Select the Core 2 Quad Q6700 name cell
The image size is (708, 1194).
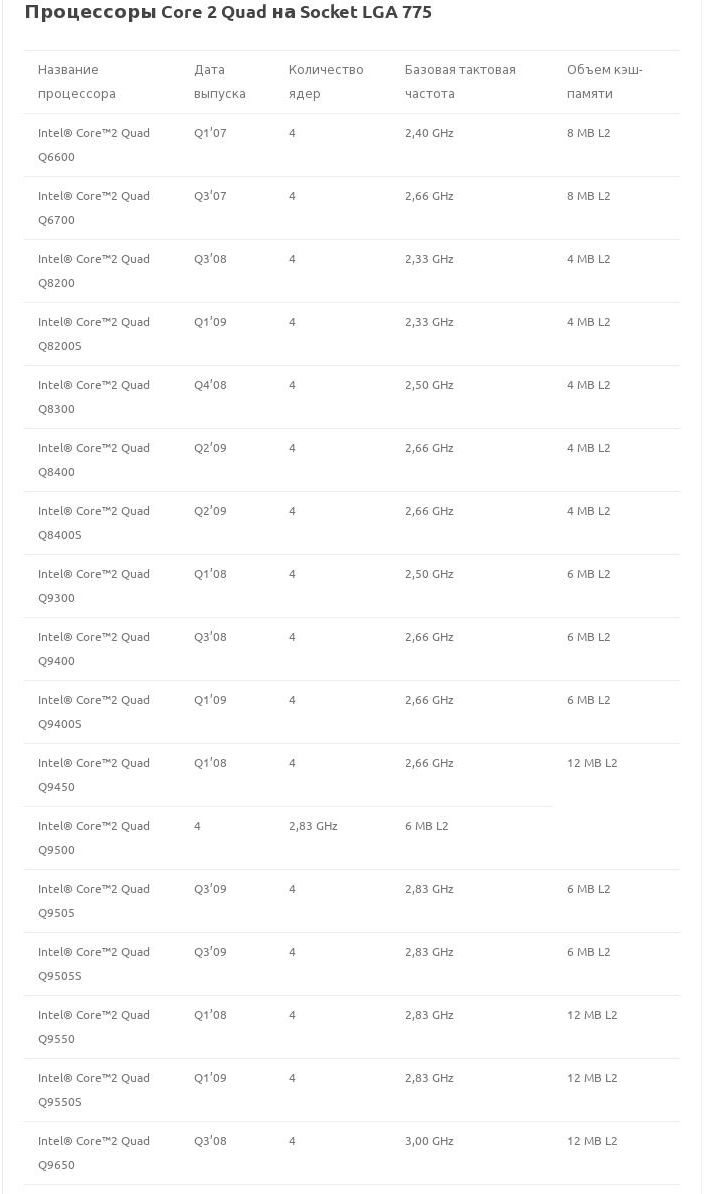pos(94,208)
